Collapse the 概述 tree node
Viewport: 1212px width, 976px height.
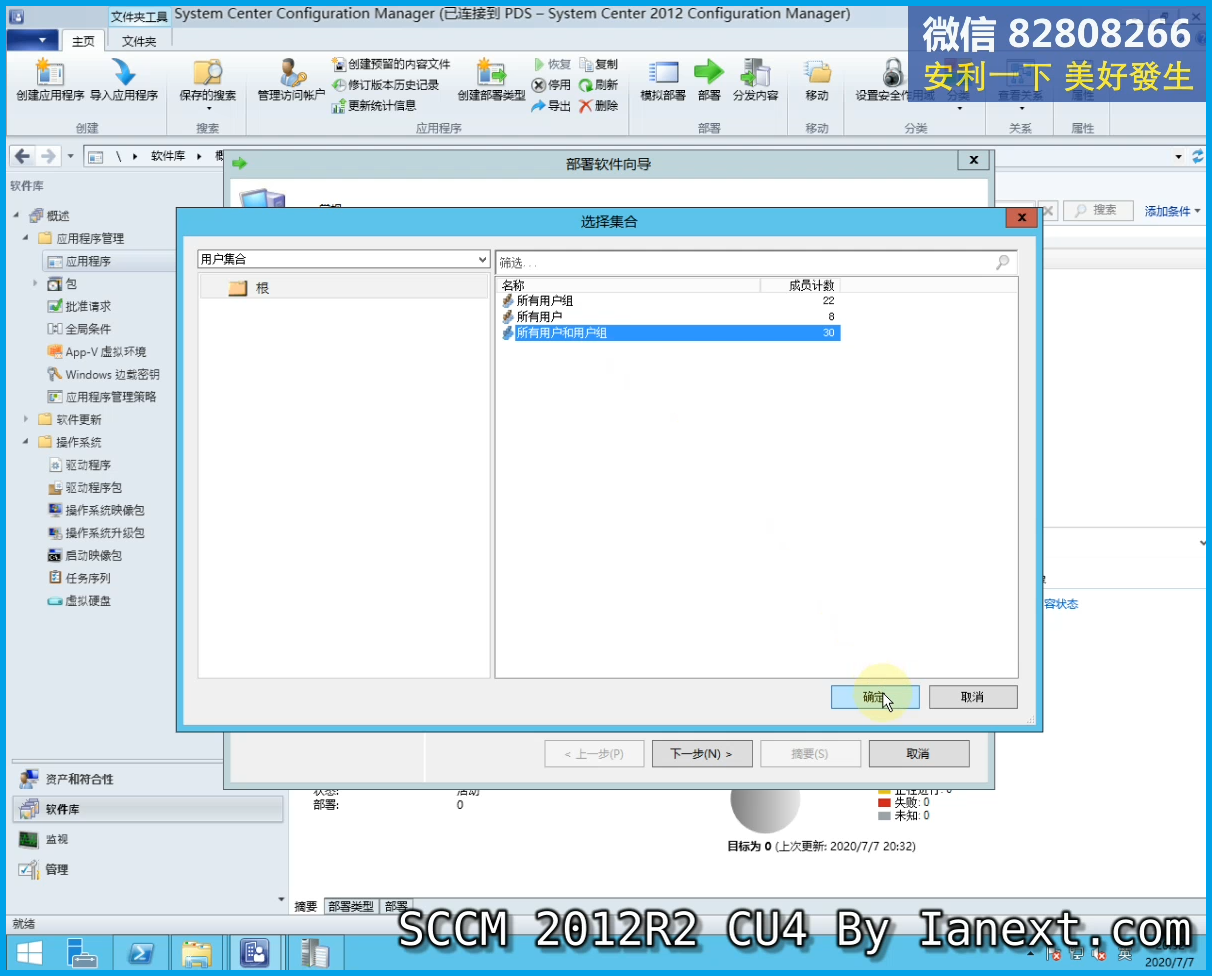16,216
